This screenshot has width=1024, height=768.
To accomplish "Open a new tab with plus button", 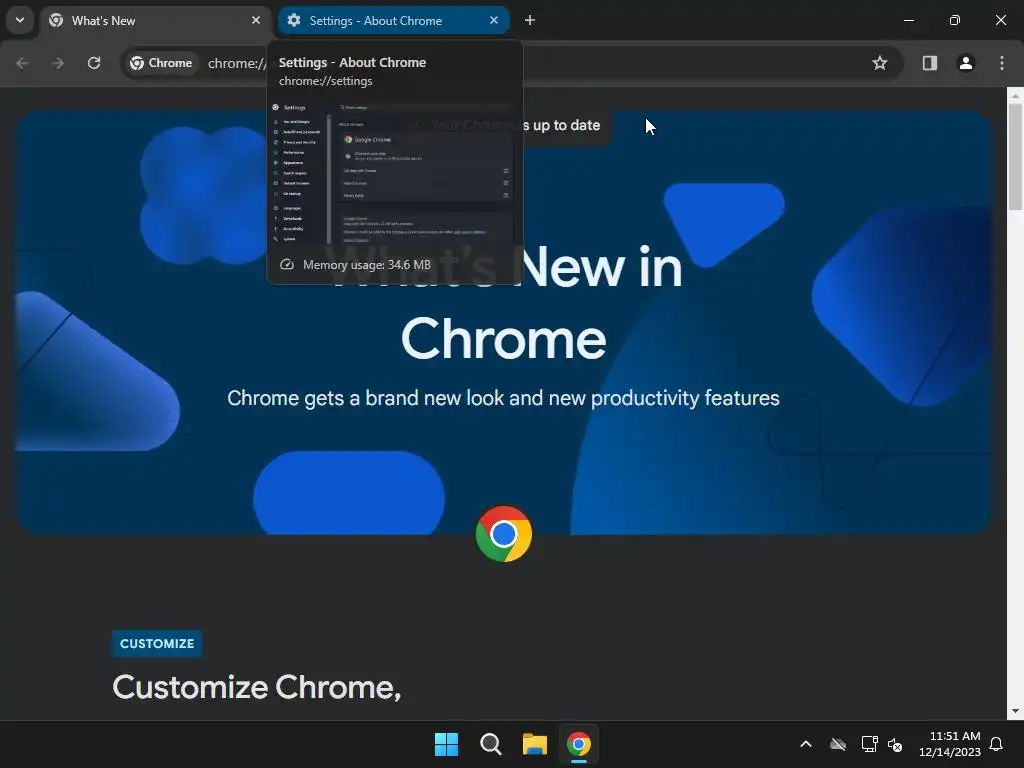I will click(530, 20).
